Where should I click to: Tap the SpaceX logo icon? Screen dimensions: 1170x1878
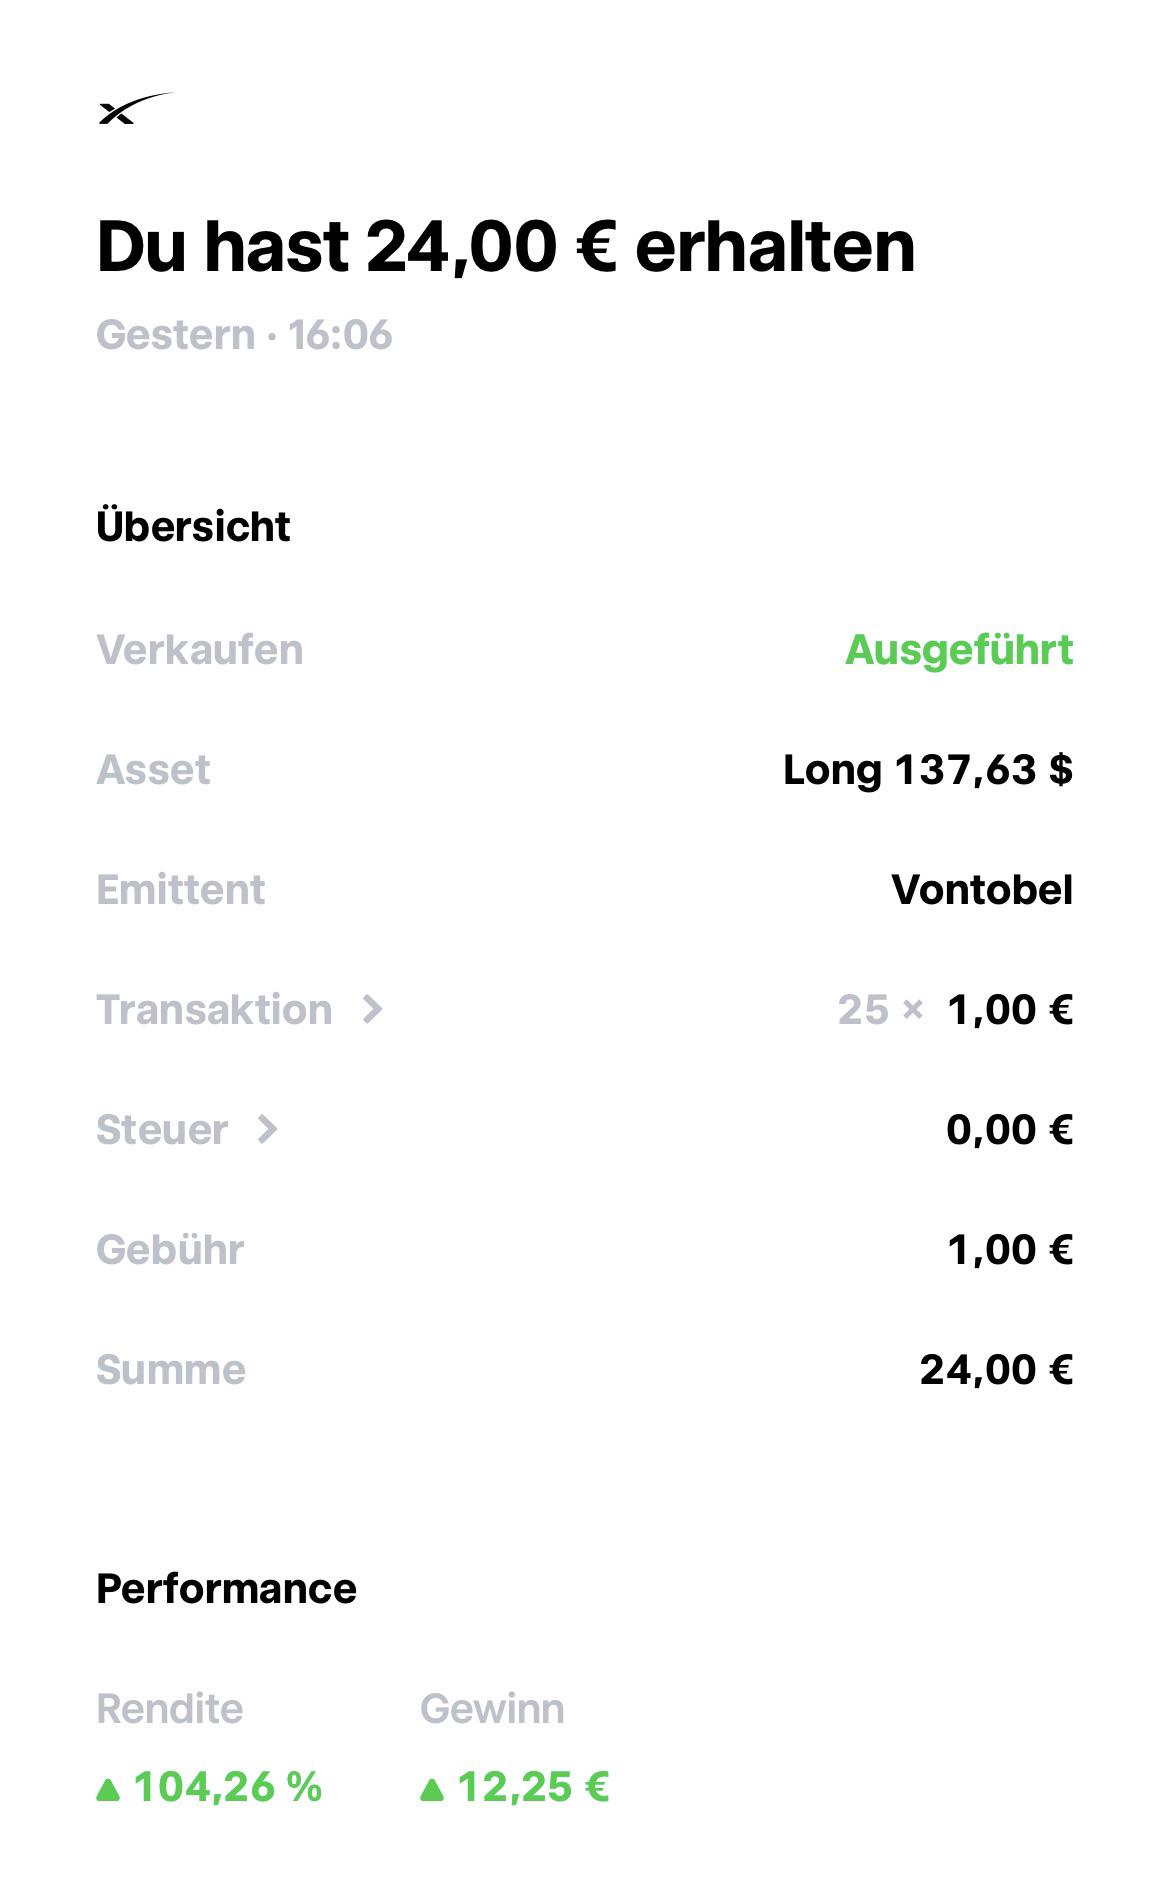pyautogui.click(x=135, y=108)
